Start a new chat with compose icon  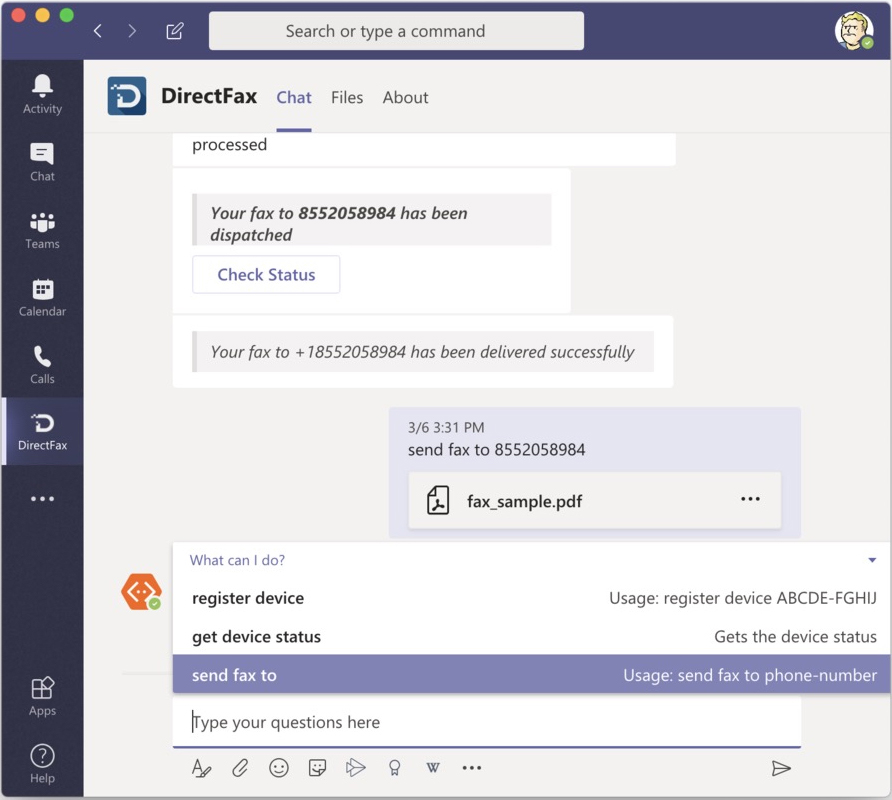point(175,31)
